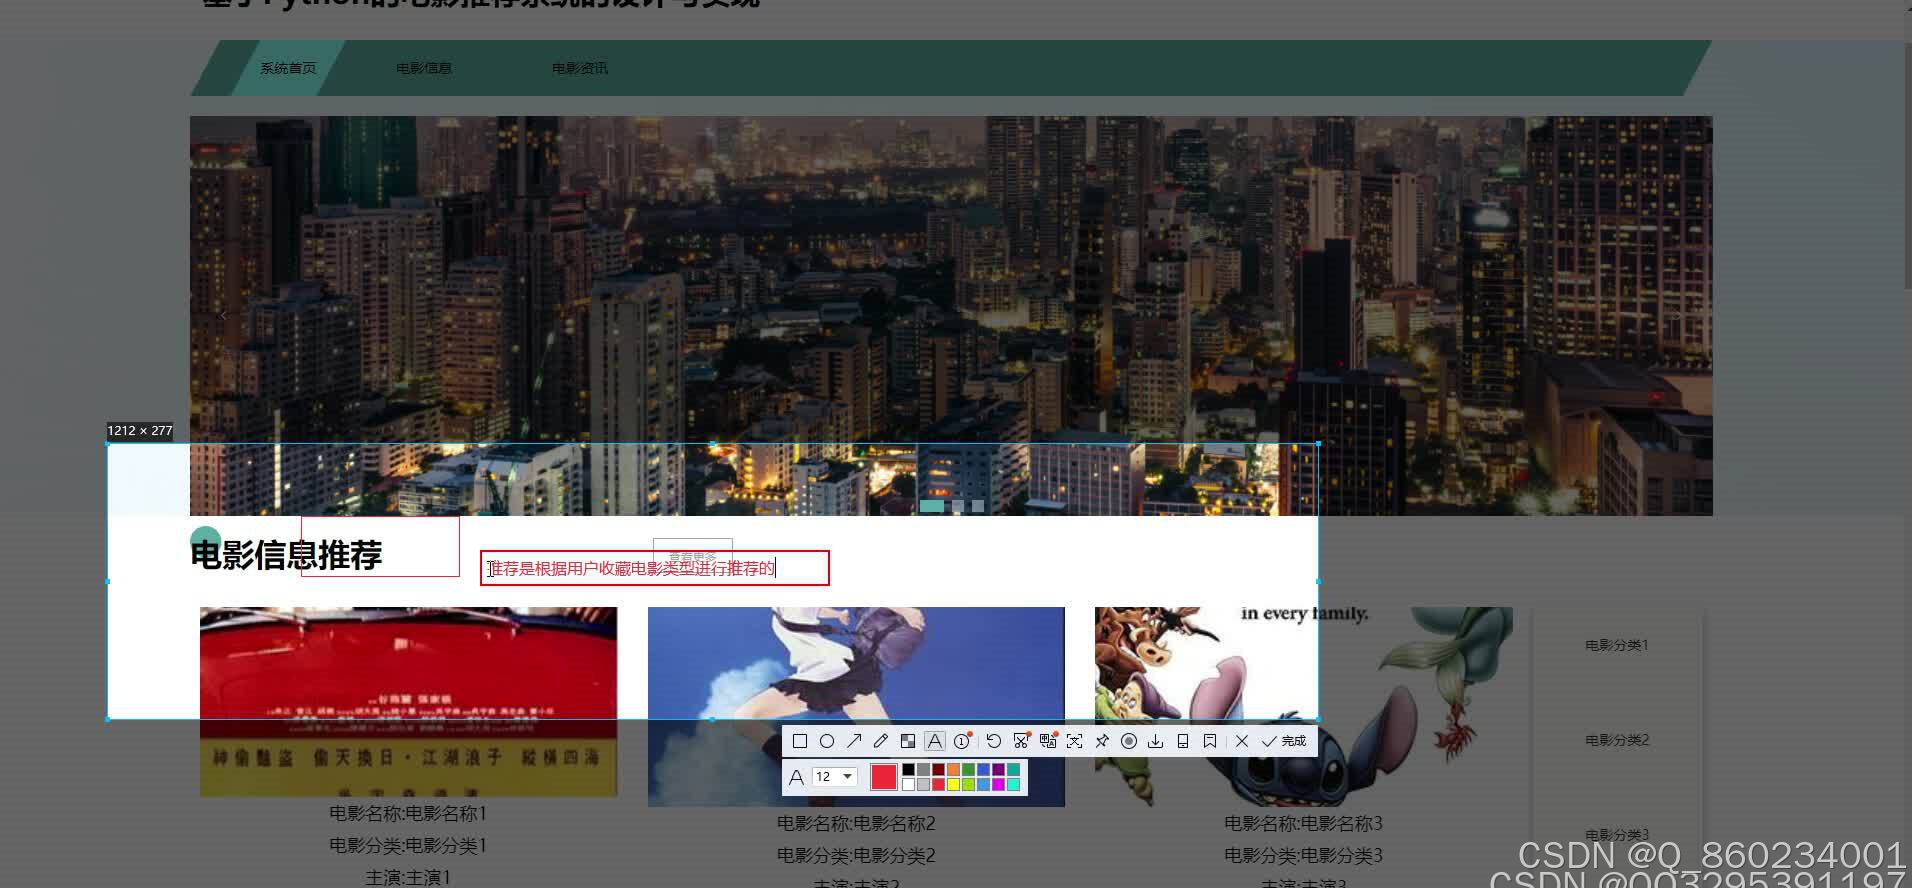Pick the purple color swatch
The width and height of the screenshot is (1912, 888).
coord(998,769)
